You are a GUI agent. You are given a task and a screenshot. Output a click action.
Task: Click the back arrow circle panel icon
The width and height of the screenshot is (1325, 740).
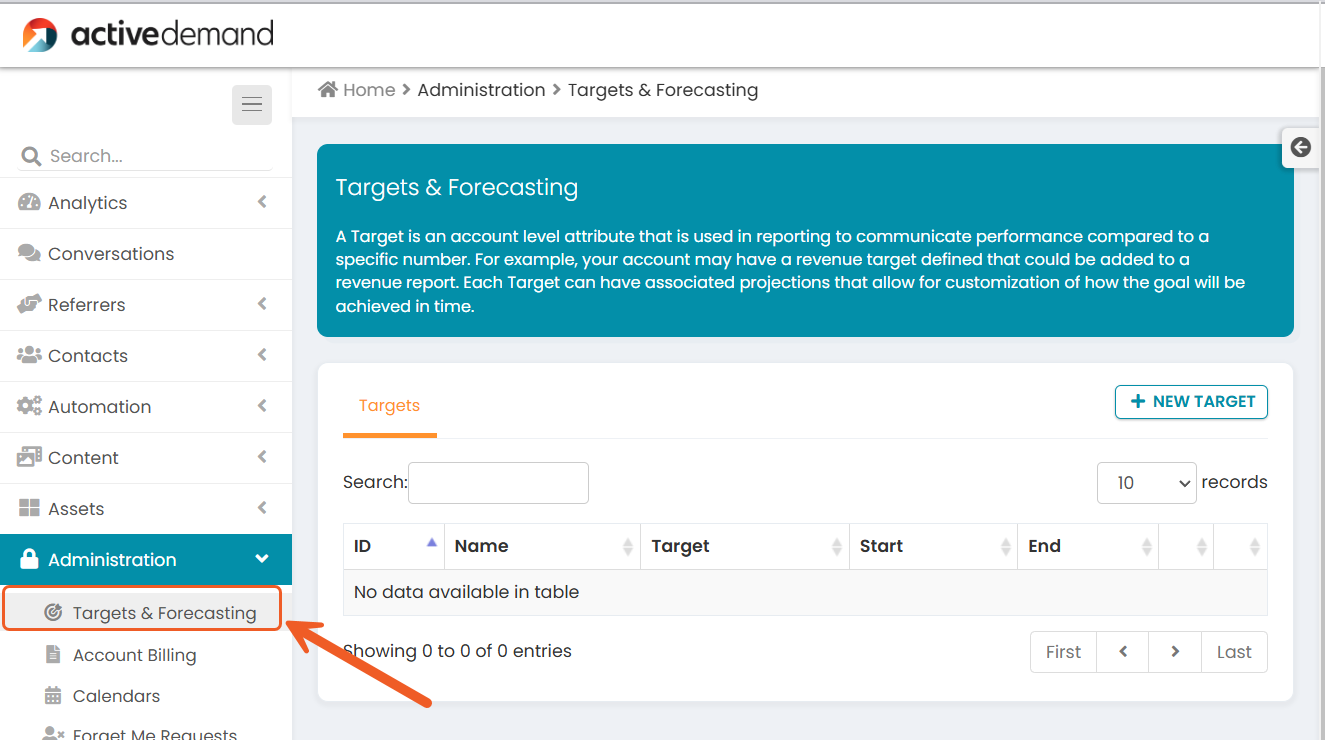[1300, 147]
